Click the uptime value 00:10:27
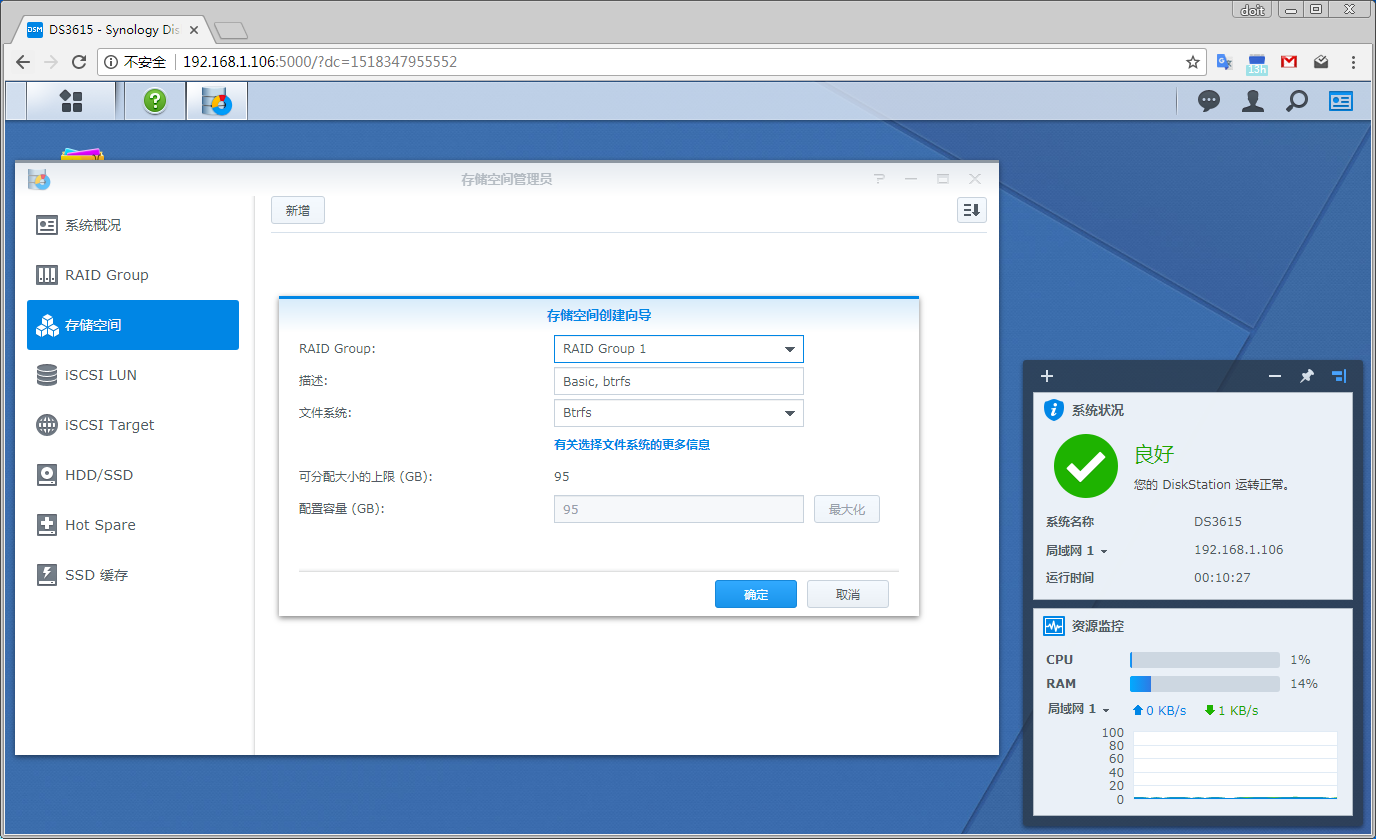 tap(1222, 578)
